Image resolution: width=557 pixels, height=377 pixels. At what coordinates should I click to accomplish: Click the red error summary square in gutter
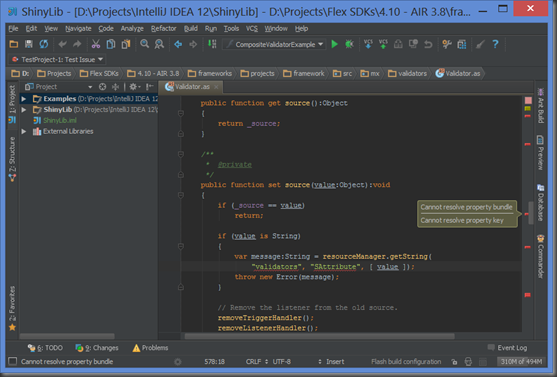pyautogui.click(x=528, y=100)
